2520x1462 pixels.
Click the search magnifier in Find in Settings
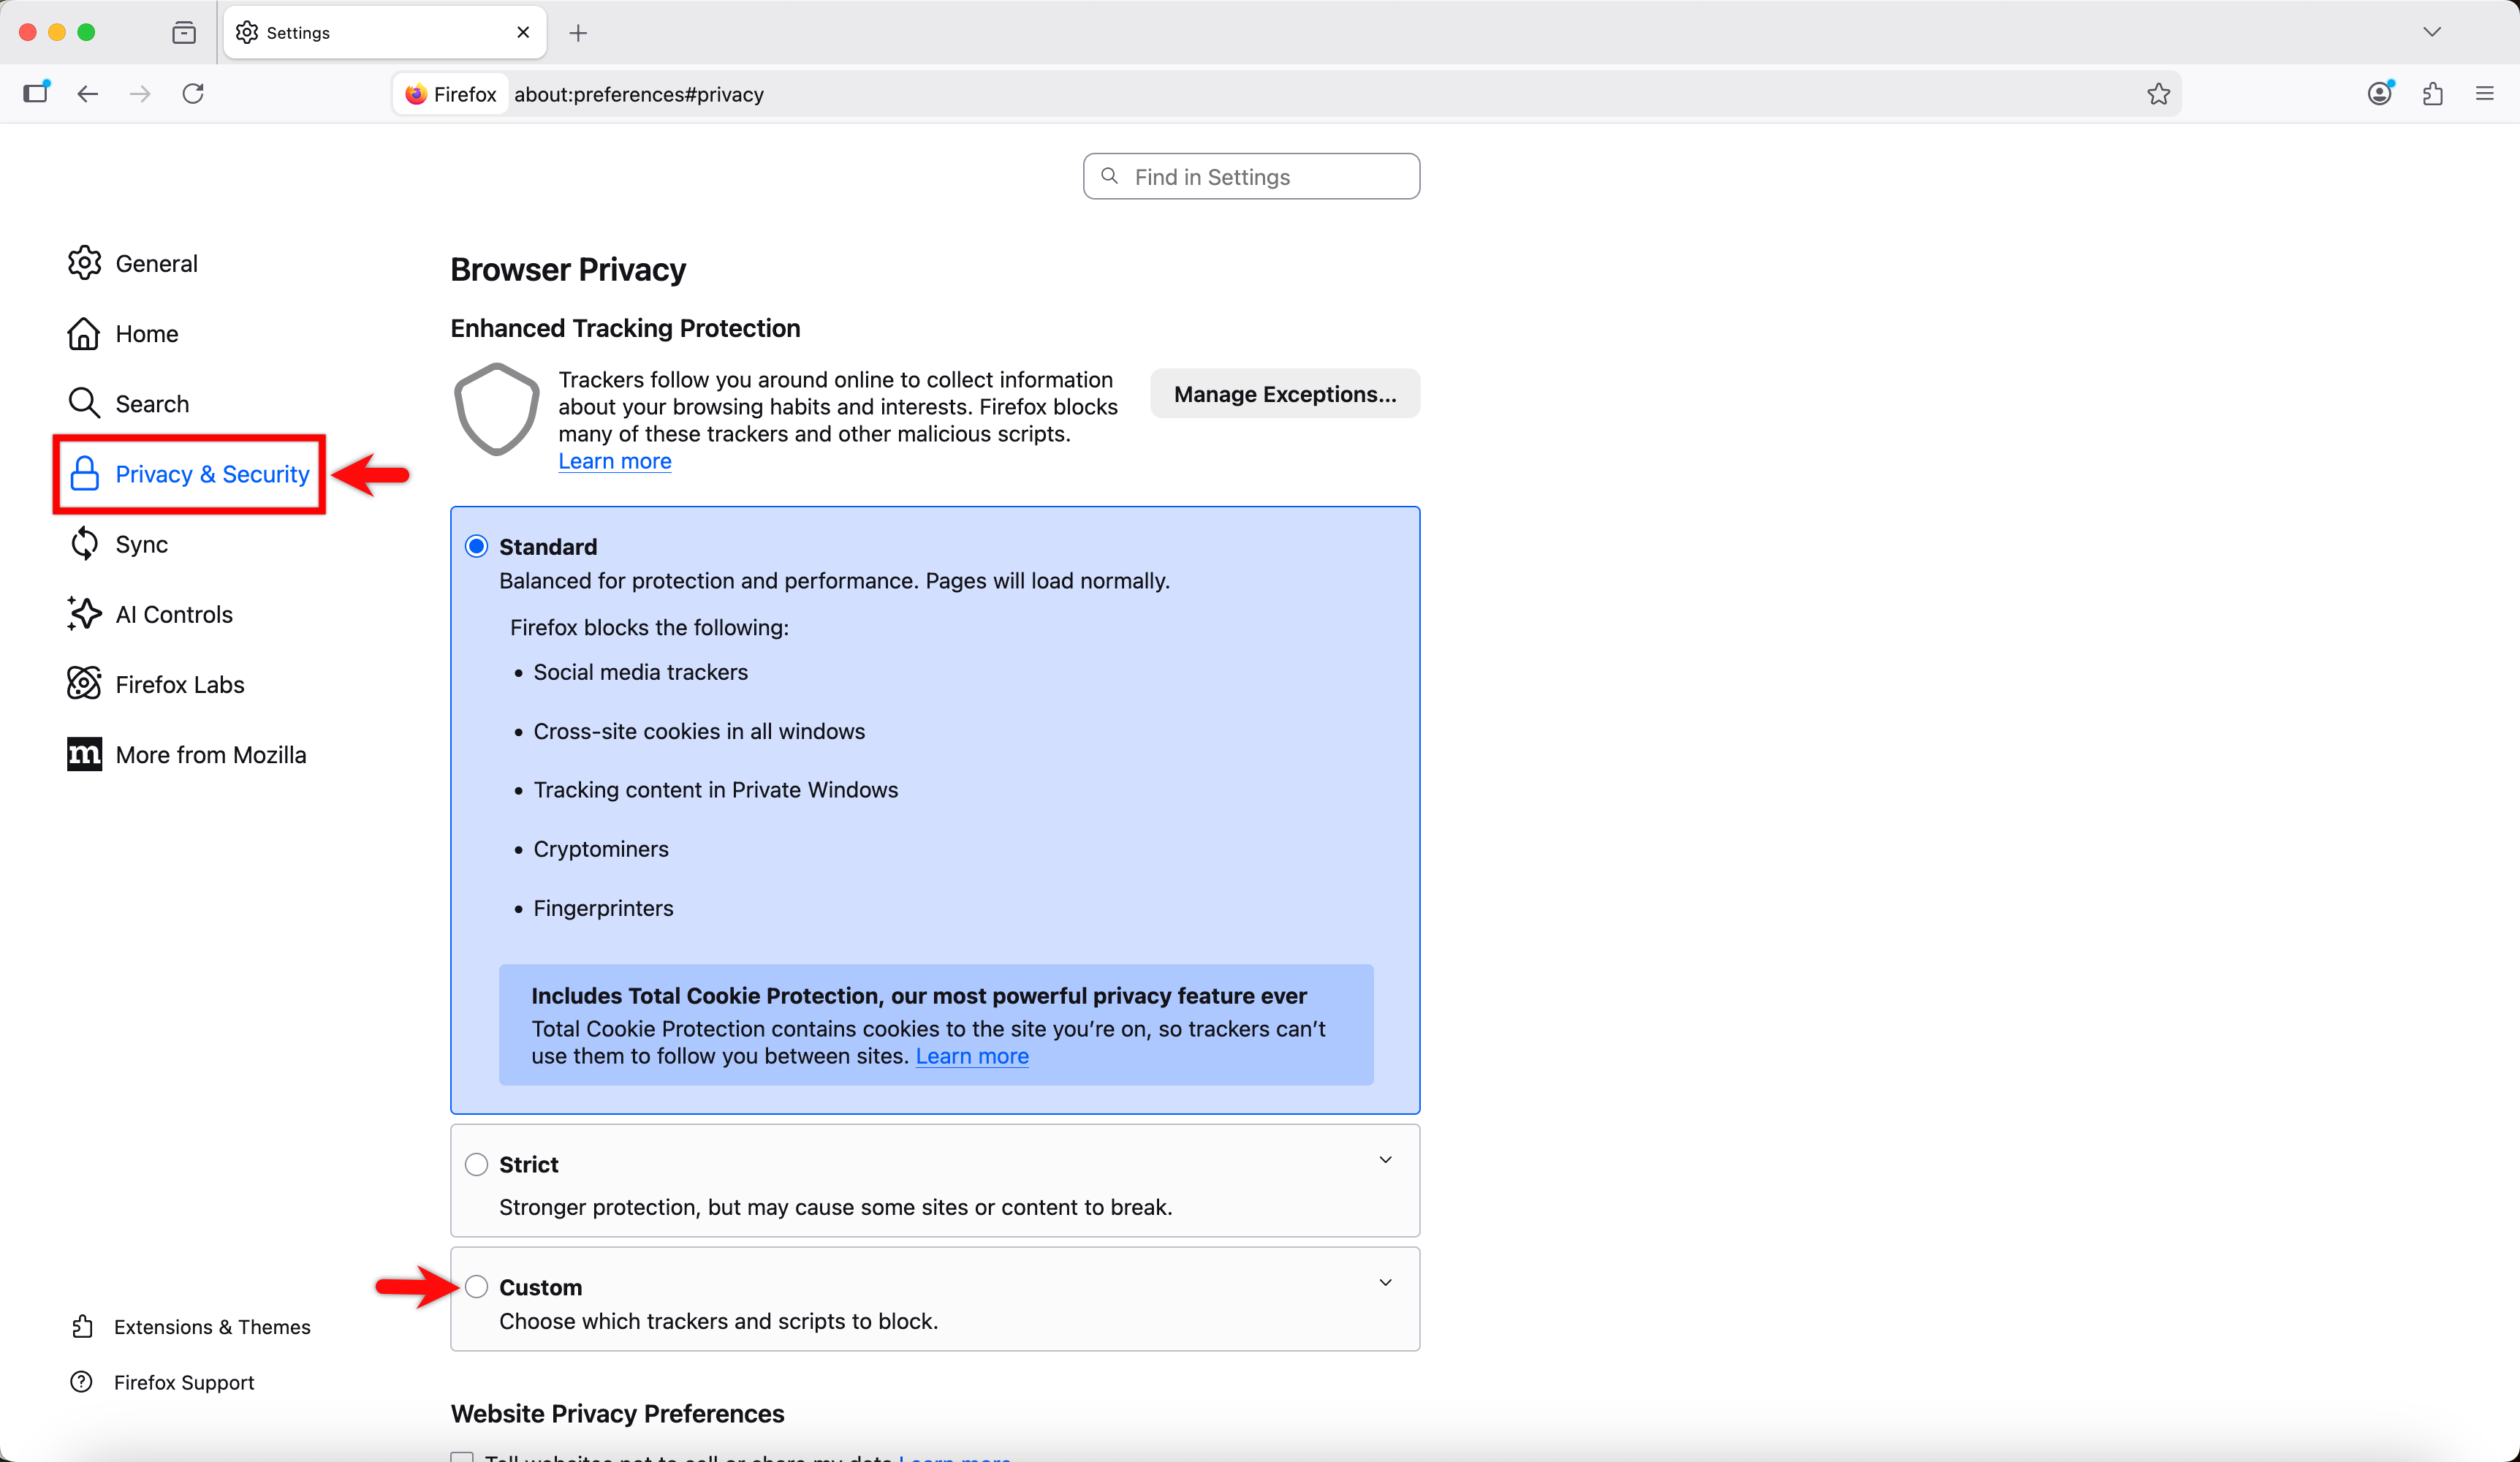point(1109,176)
